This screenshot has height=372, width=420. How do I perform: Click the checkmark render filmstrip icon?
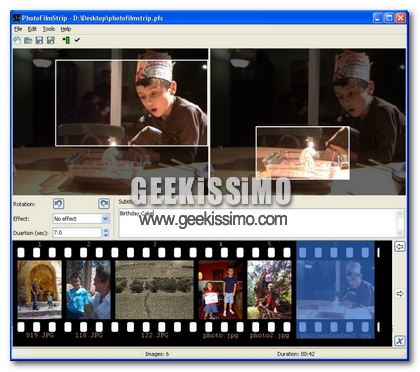tap(77, 40)
